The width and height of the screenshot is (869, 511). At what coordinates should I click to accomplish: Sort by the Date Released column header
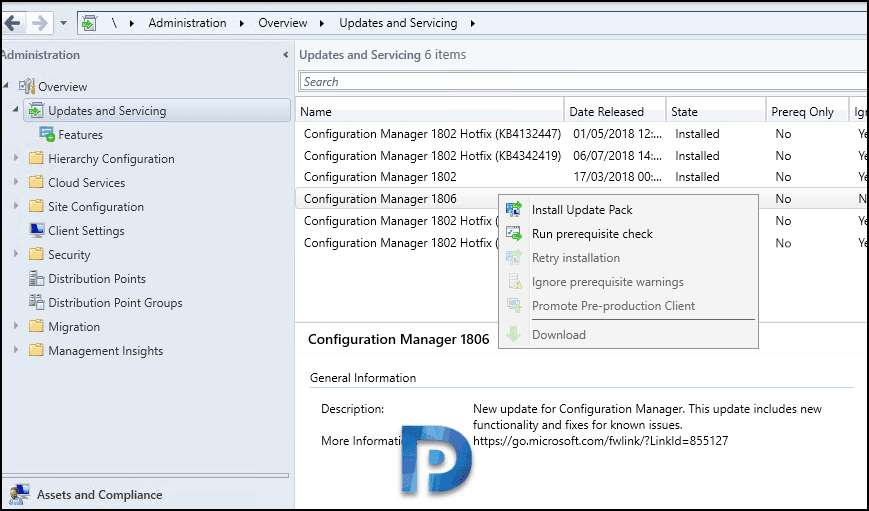(615, 111)
